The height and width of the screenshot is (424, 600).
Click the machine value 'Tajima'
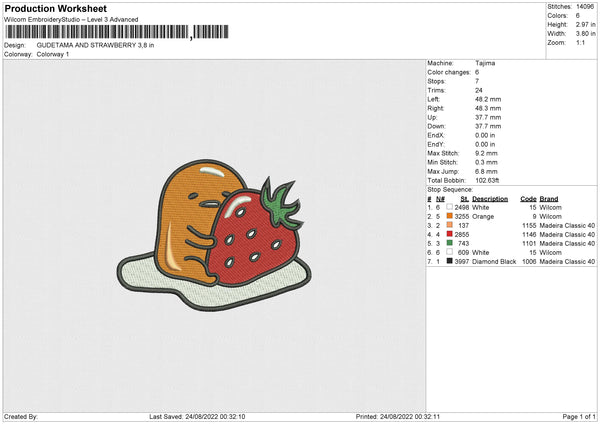point(485,63)
